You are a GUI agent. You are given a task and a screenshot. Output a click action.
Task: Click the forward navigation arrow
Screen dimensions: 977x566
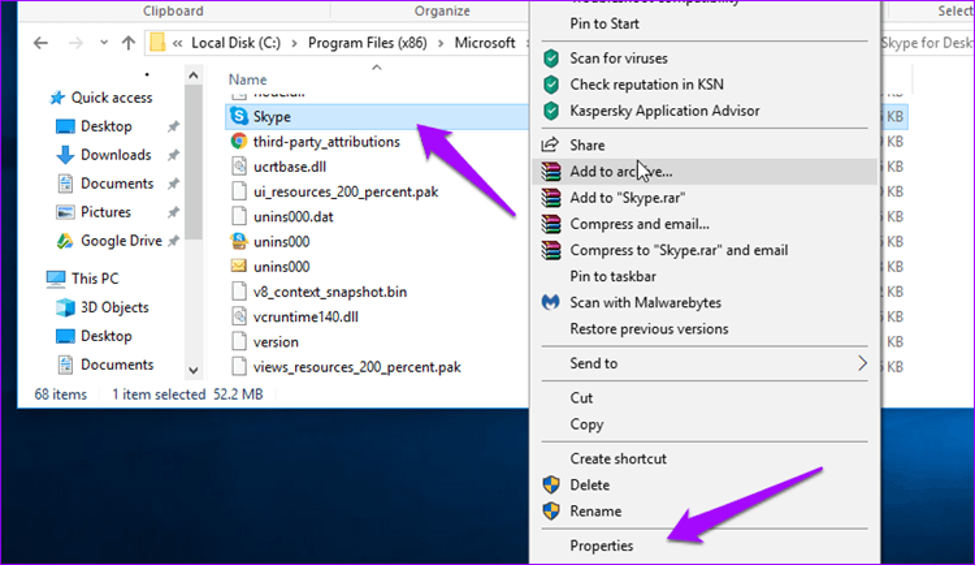click(75, 43)
